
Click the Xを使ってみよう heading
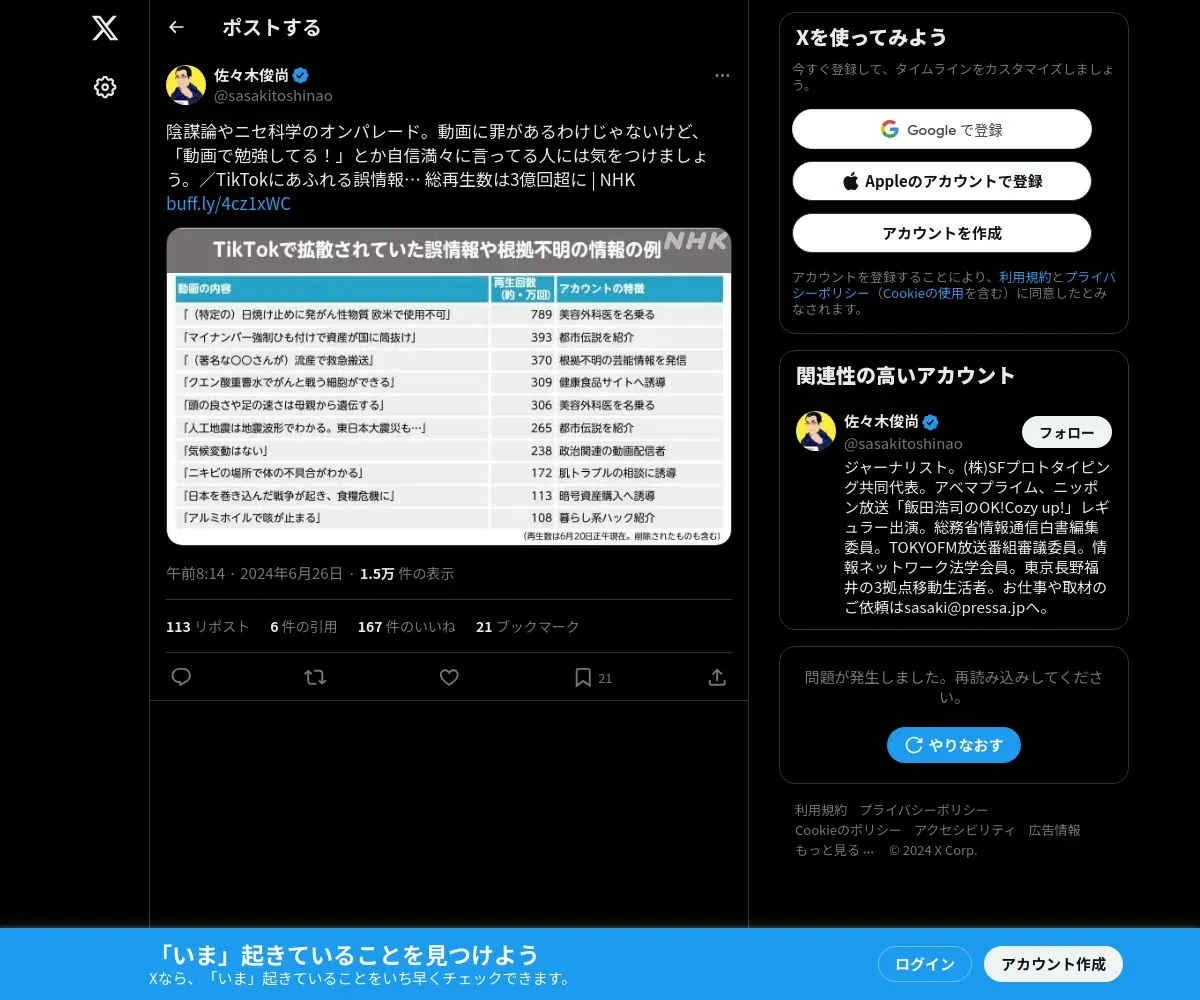[x=872, y=37]
